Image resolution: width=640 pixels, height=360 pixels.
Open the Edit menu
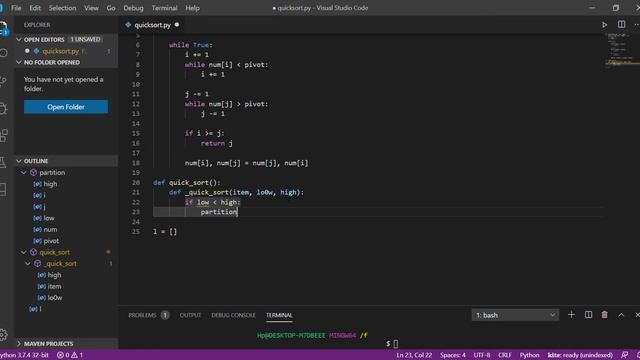pos(35,8)
